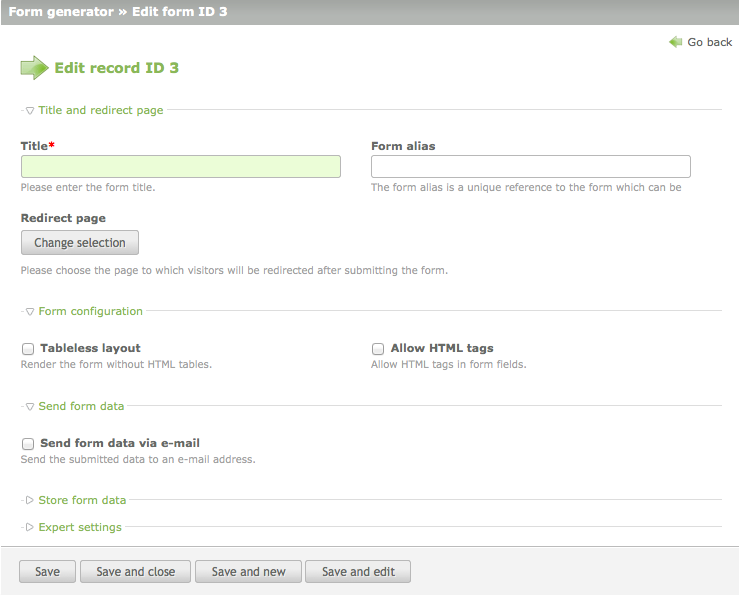Enable the Tableless layout checkbox
This screenshot has width=739, height=595.
(28, 349)
